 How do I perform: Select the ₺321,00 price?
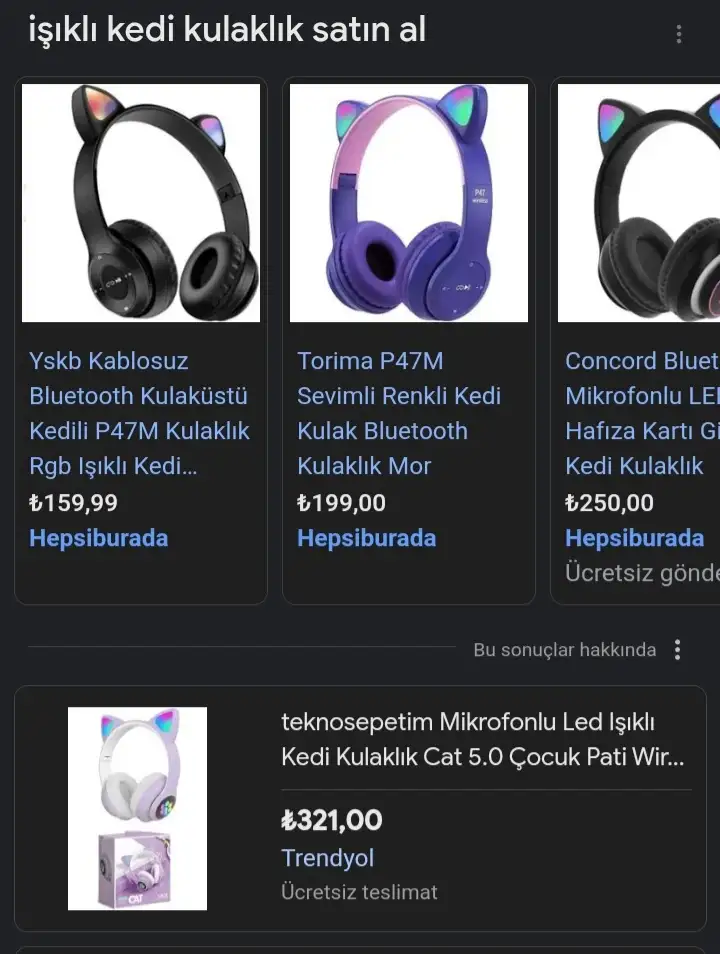(x=332, y=820)
